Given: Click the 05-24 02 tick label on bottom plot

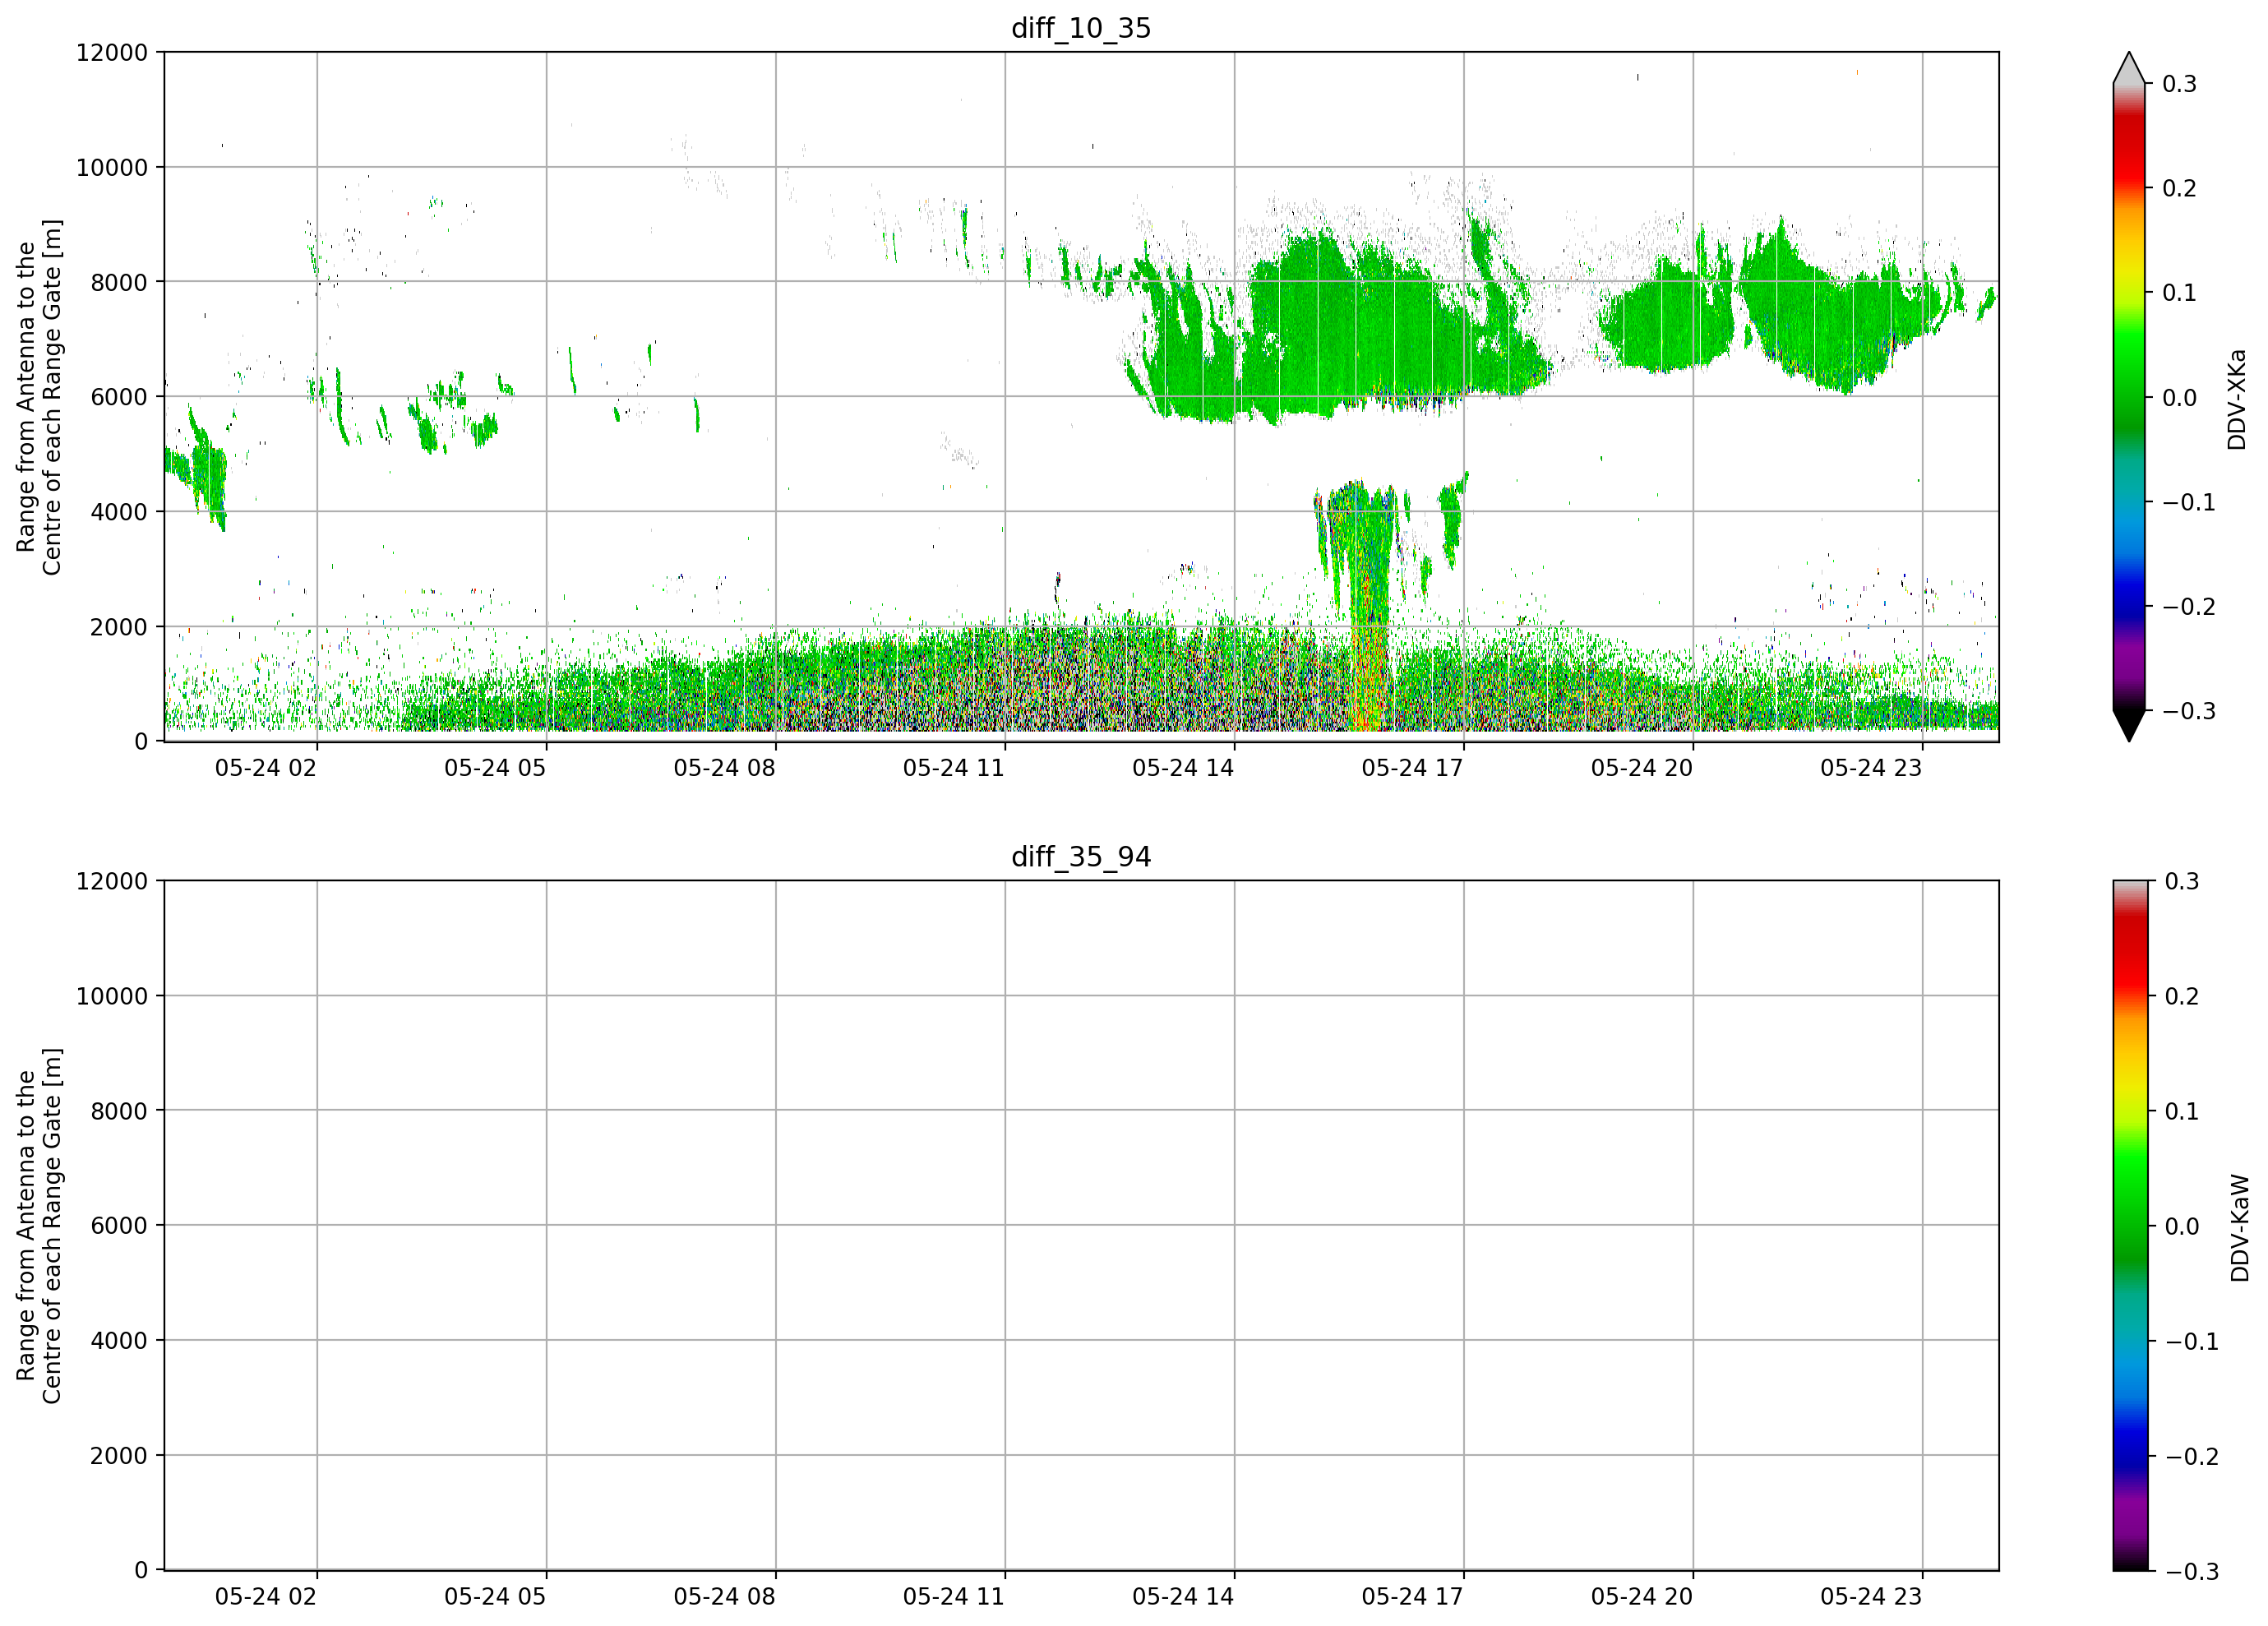Looking at the screenshot, I should tap(266, 1596).
